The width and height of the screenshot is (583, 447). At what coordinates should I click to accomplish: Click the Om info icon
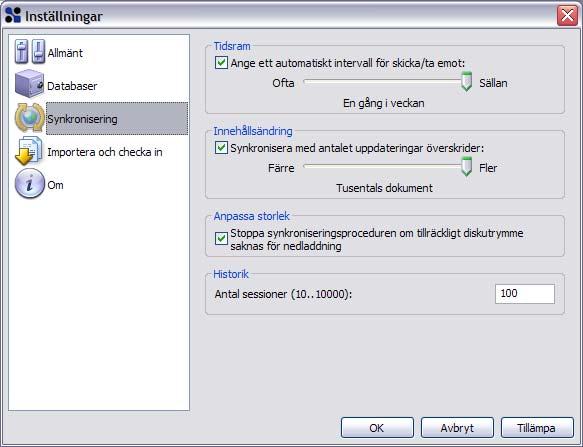click(x=30, y=183)
